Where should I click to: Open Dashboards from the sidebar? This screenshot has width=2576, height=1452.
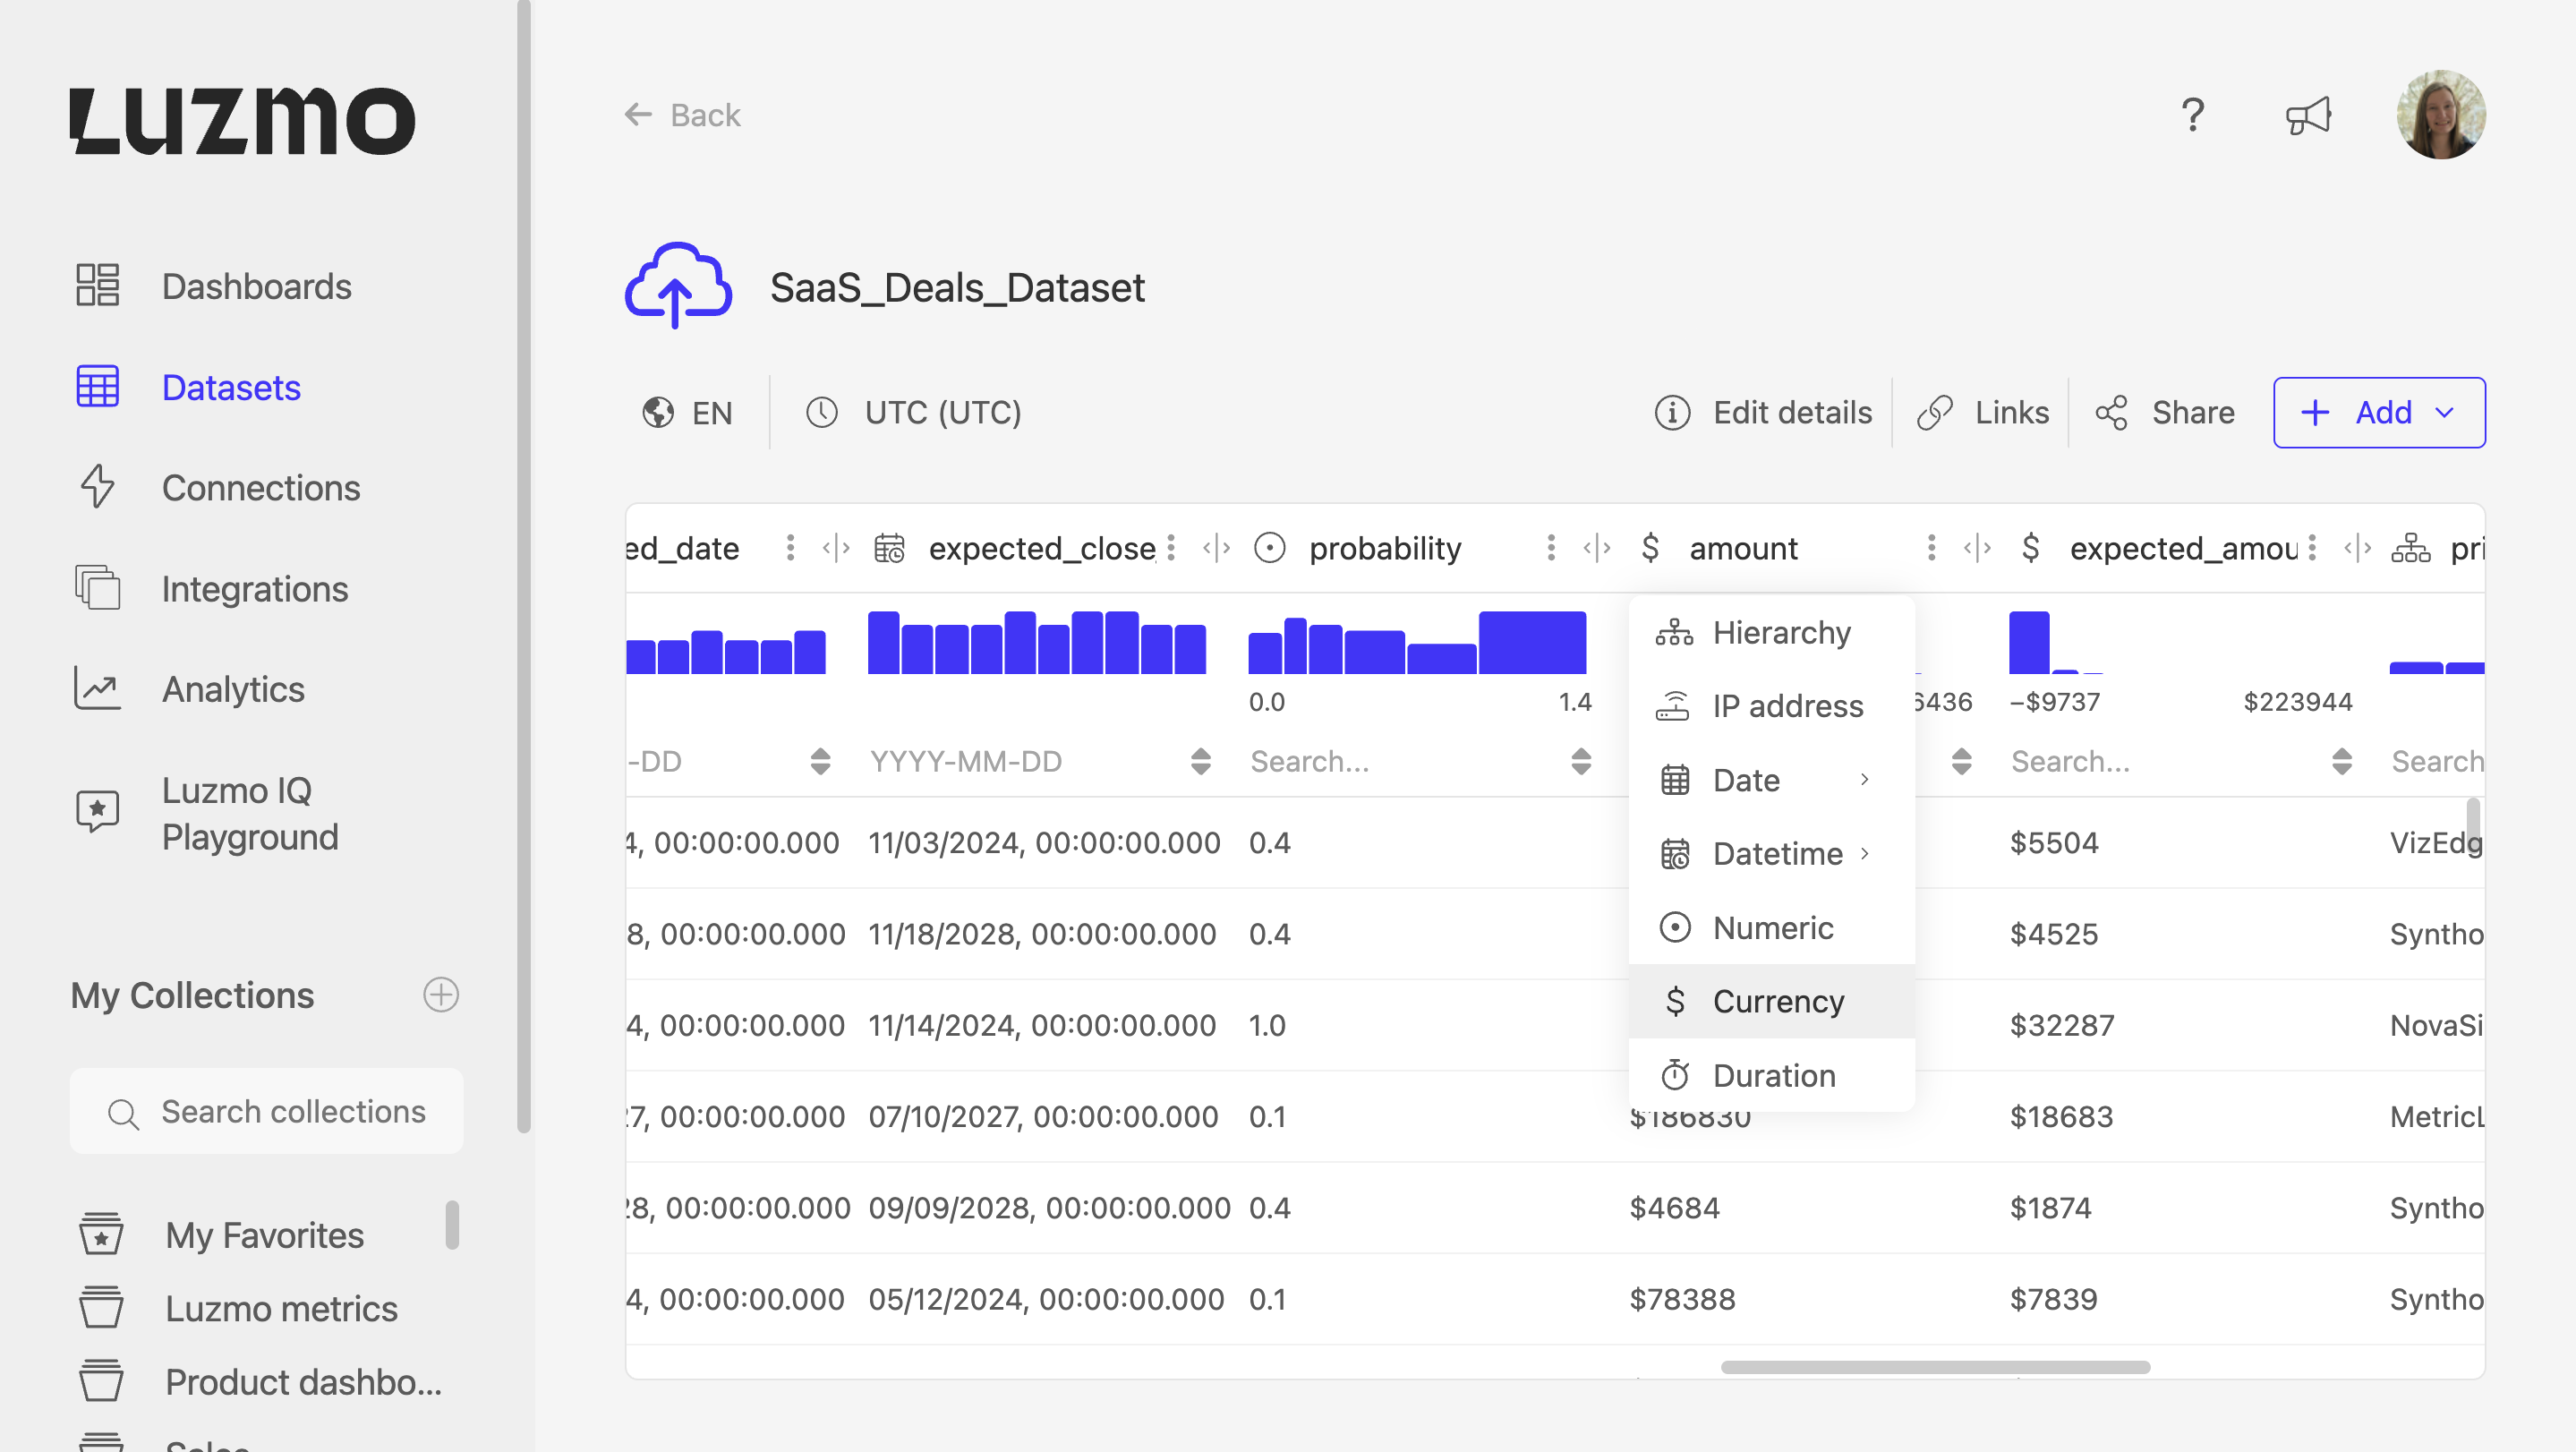(256, 286)
